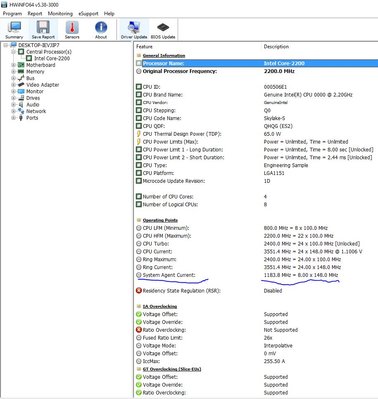Click the Description column header
Screen dimensions: 378x399
(x=276, y=47)
